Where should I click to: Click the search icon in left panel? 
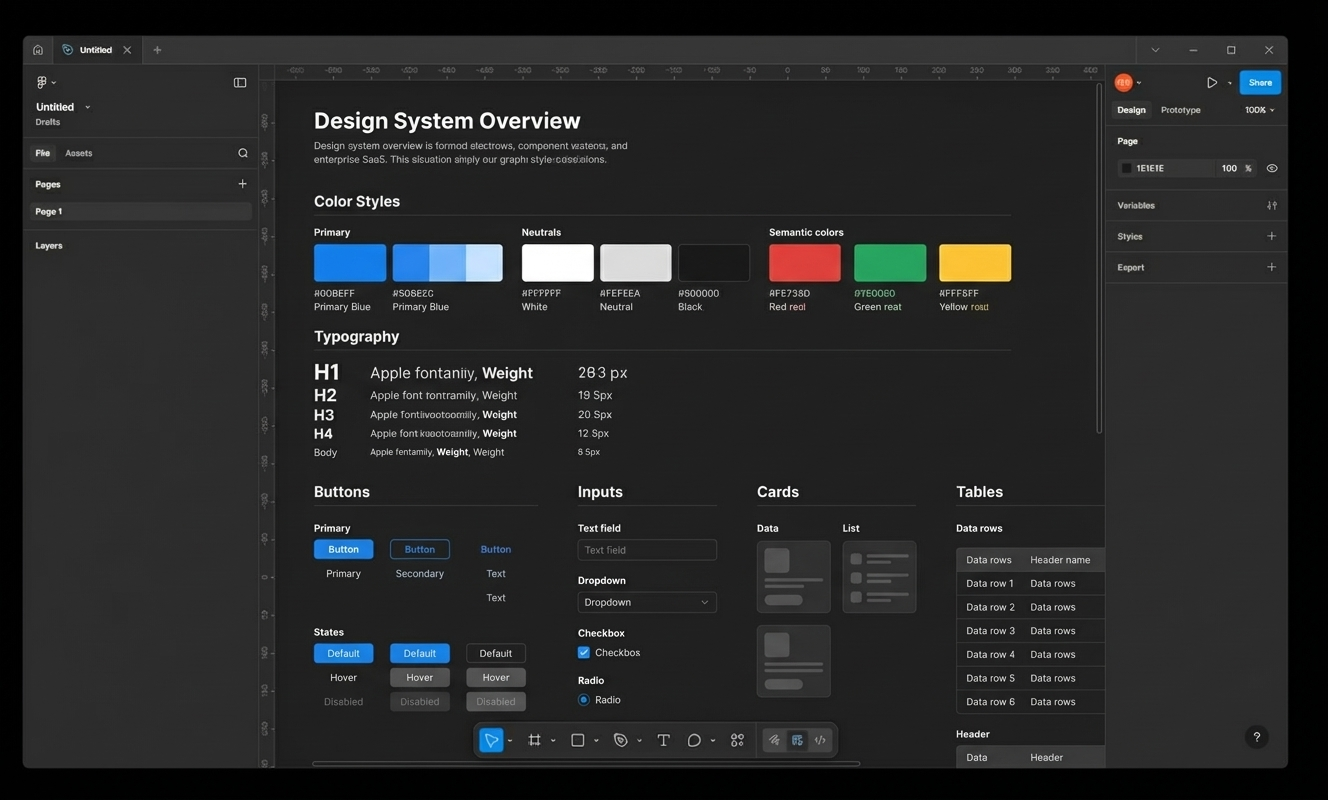click(x=243, y=153)
